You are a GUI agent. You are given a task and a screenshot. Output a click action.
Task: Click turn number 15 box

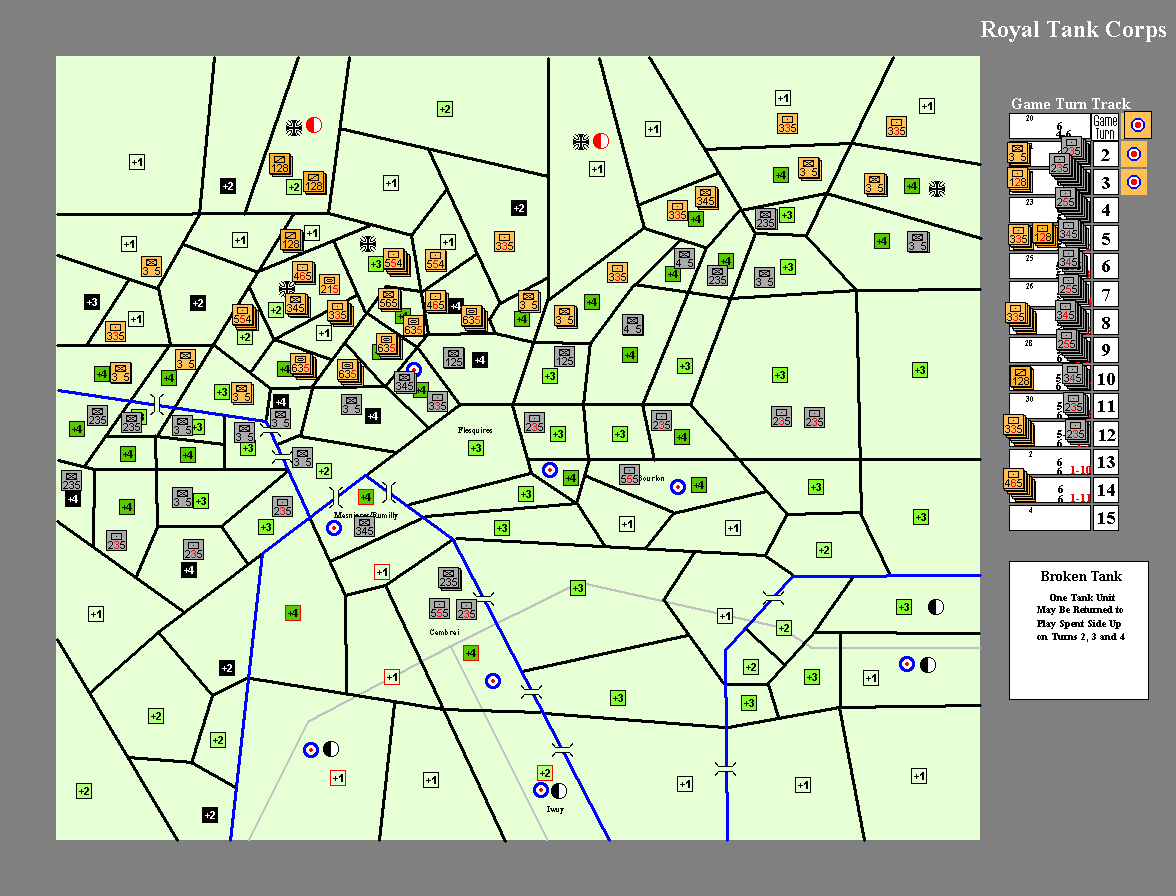point(1106,518)
